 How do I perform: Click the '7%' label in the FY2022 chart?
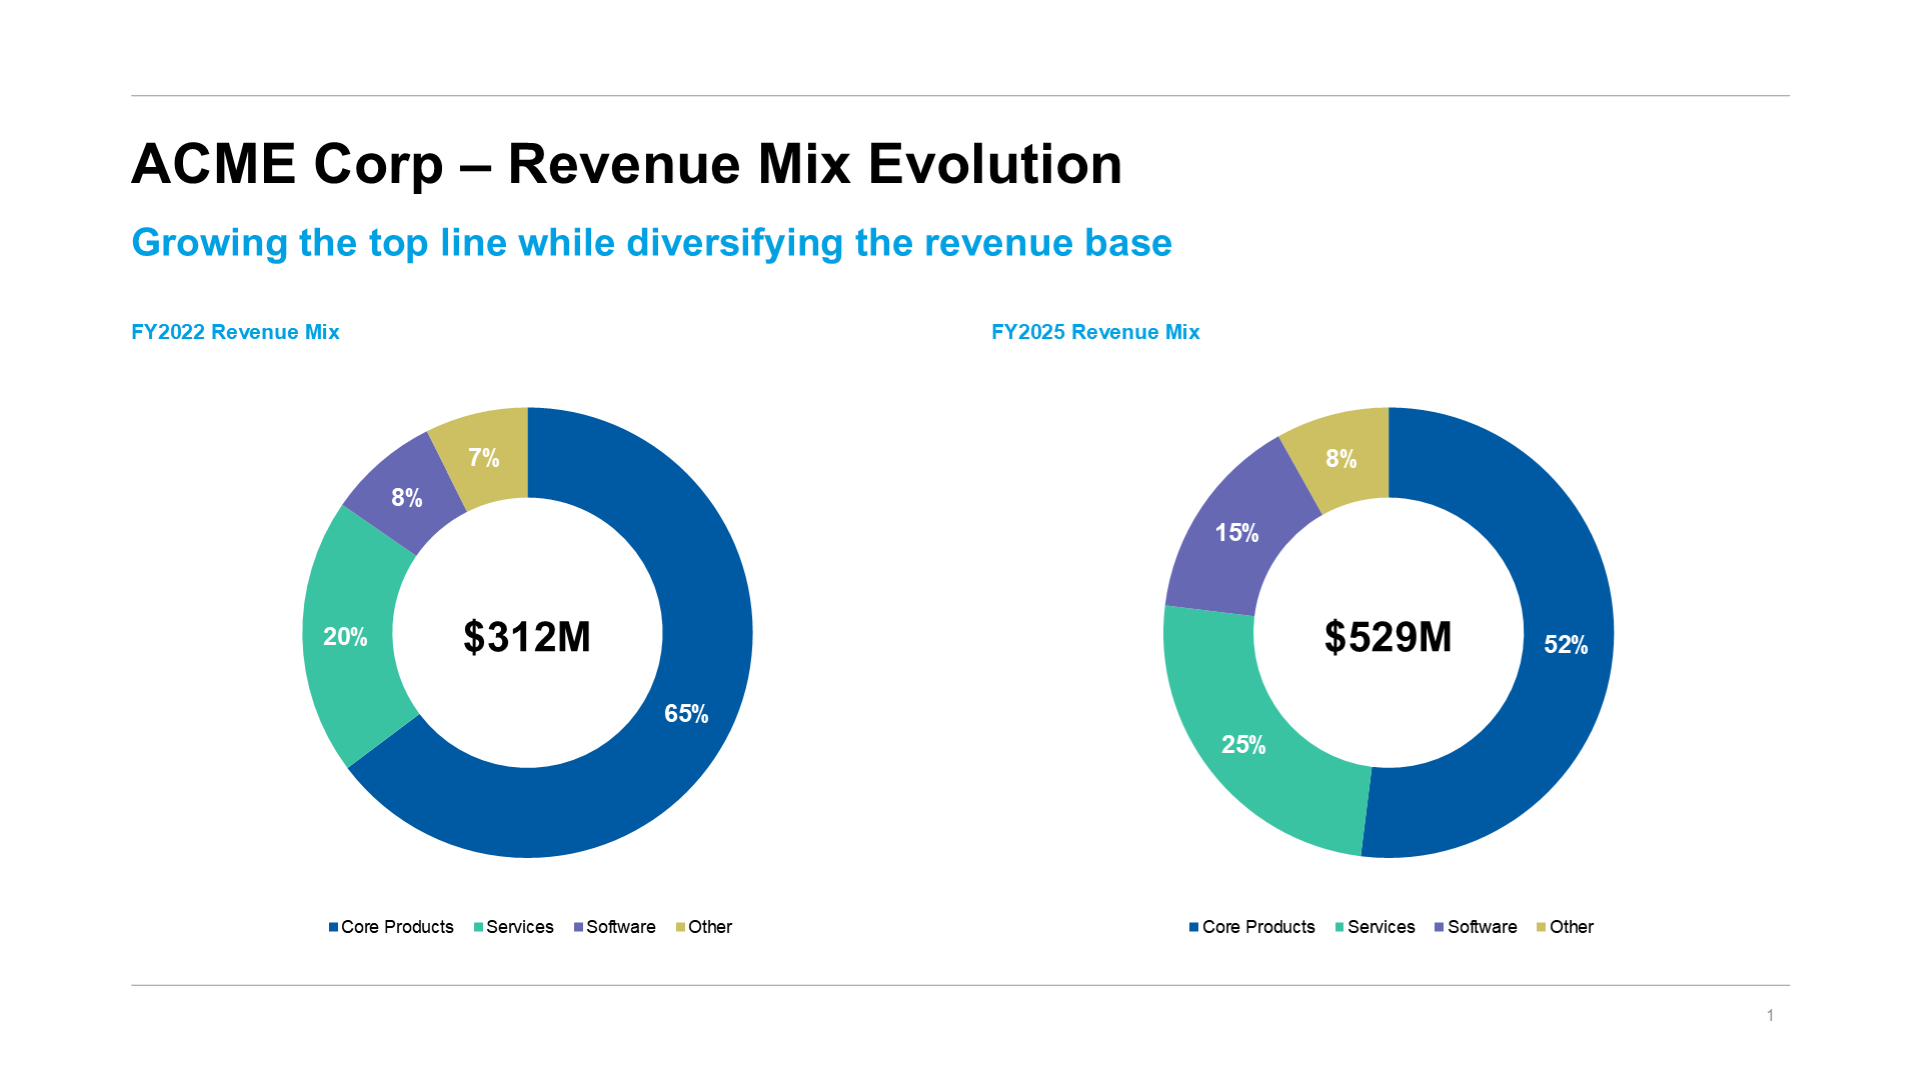tap(484, 458)
